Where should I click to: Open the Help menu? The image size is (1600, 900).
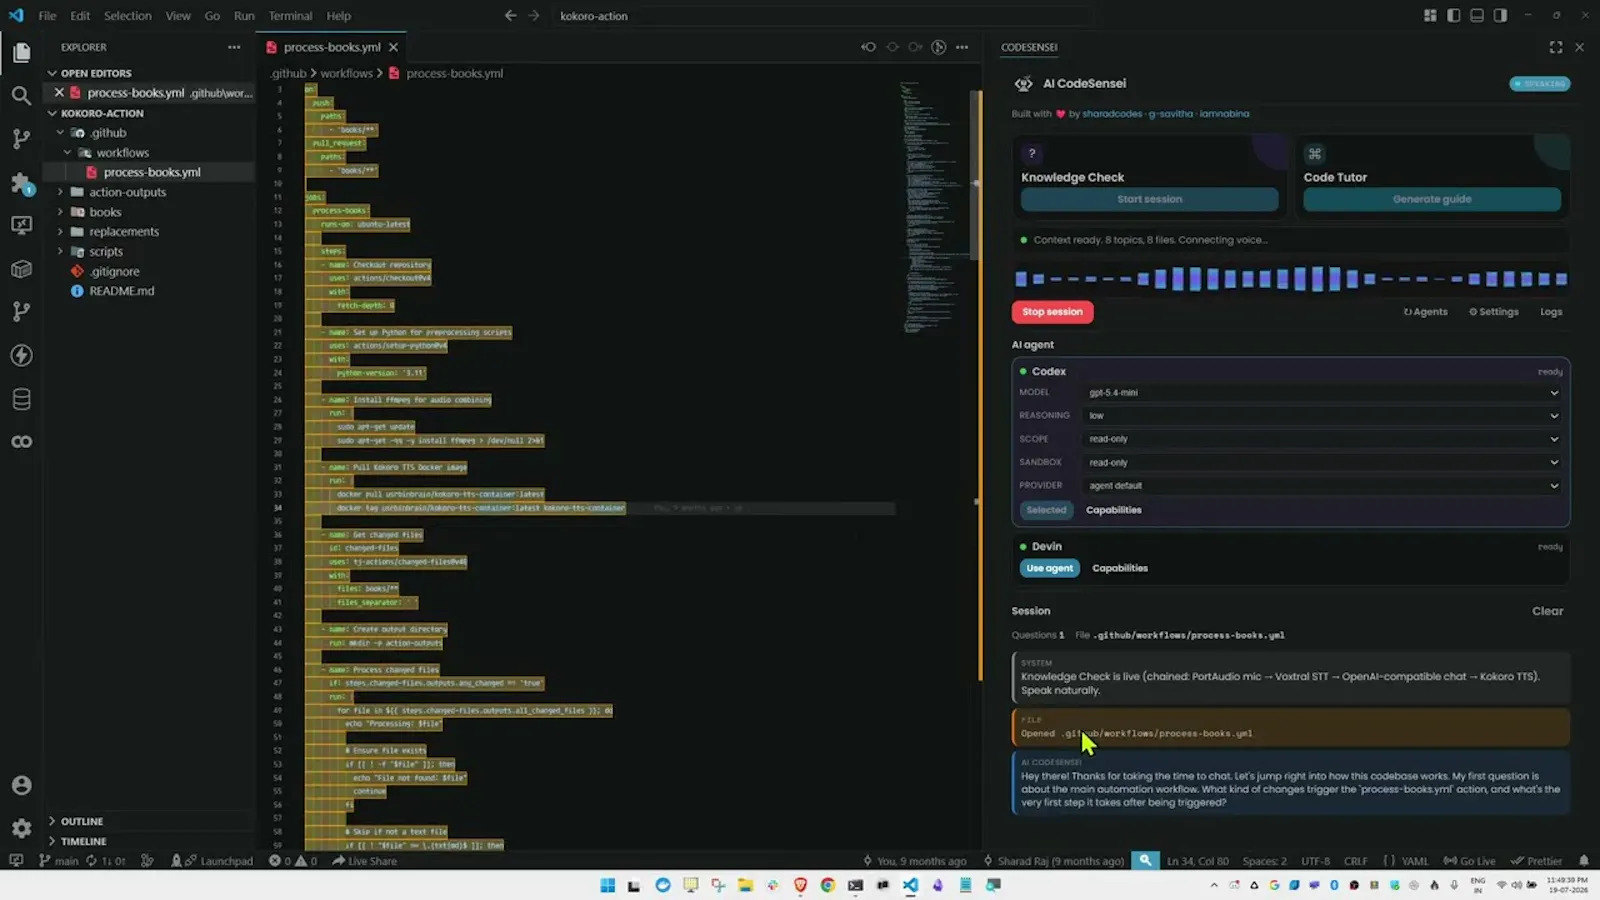coord(339,16)
